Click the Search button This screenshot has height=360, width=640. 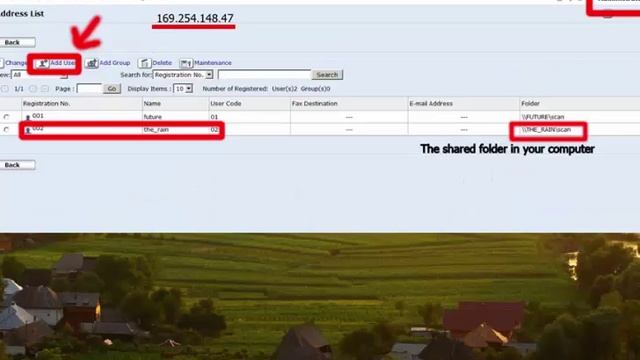coord(327,75)
